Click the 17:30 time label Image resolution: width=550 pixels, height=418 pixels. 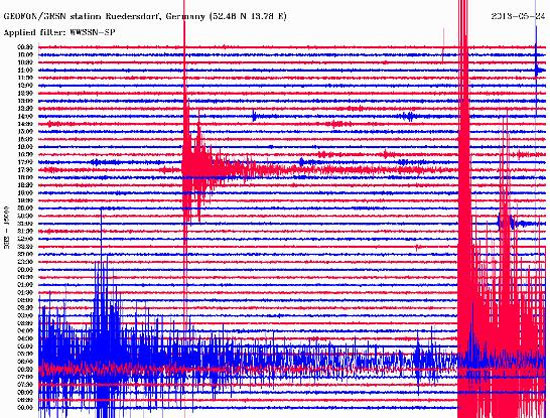(25, 170)
